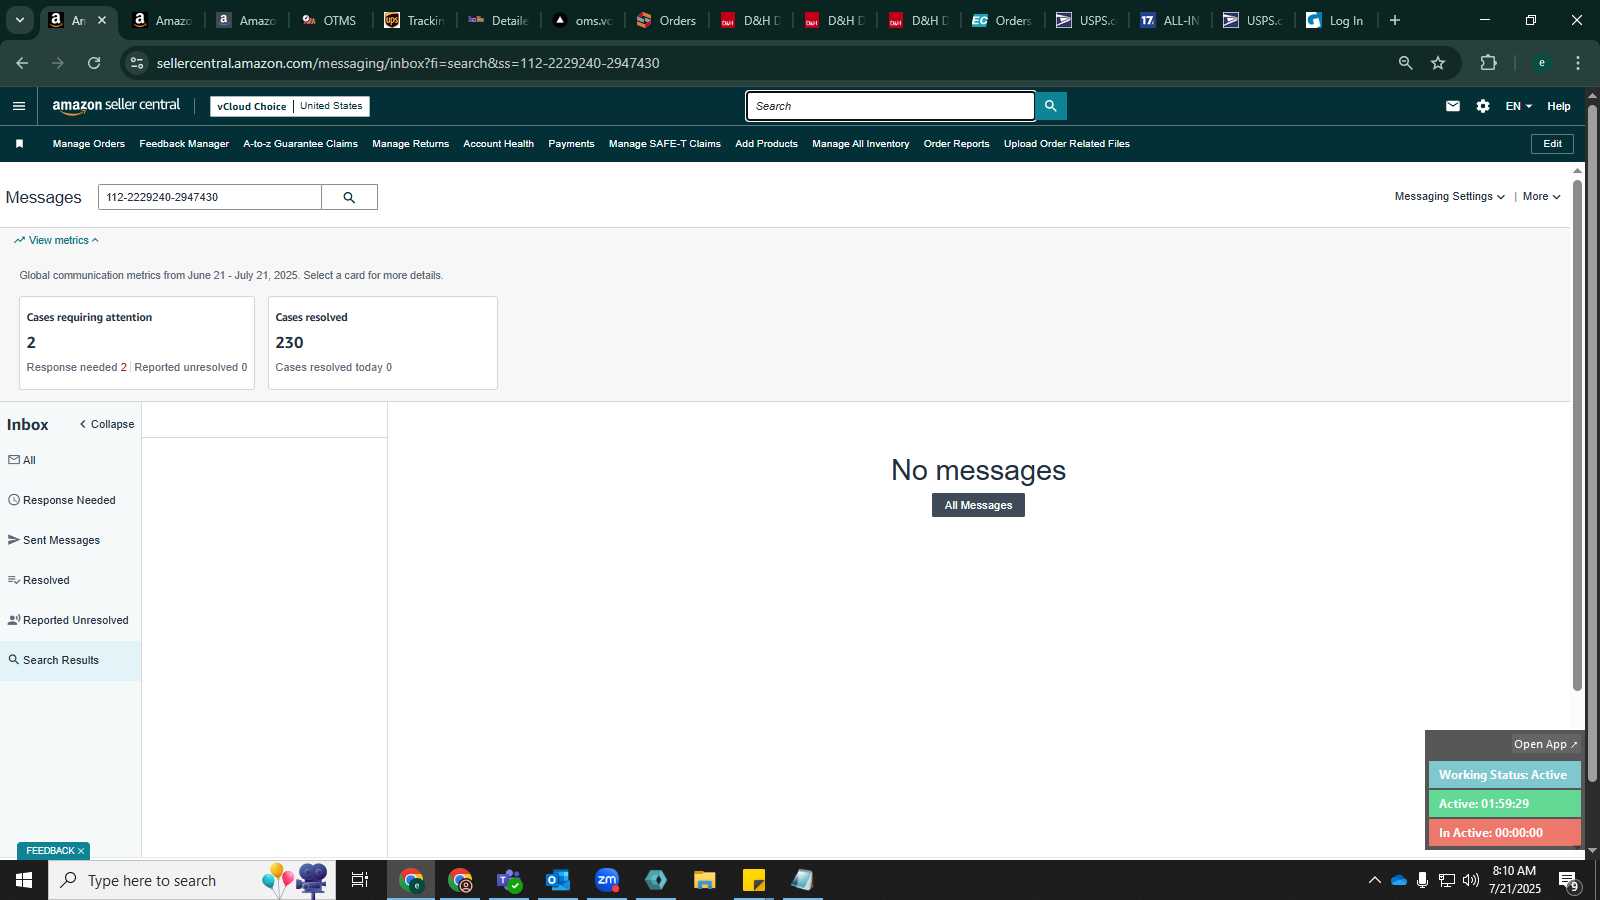Open the browser extensions puzzle icon
The height and width of the screenshot is (900, 1600).
(1488, 63)
